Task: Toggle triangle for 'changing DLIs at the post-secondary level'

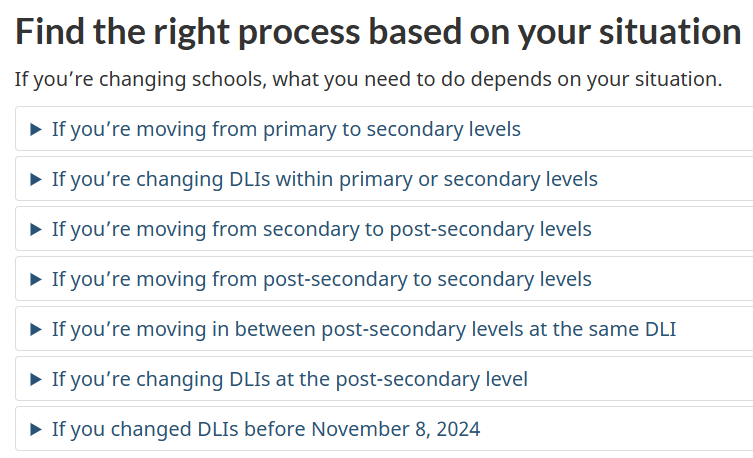Action: [x=37, y=379]
